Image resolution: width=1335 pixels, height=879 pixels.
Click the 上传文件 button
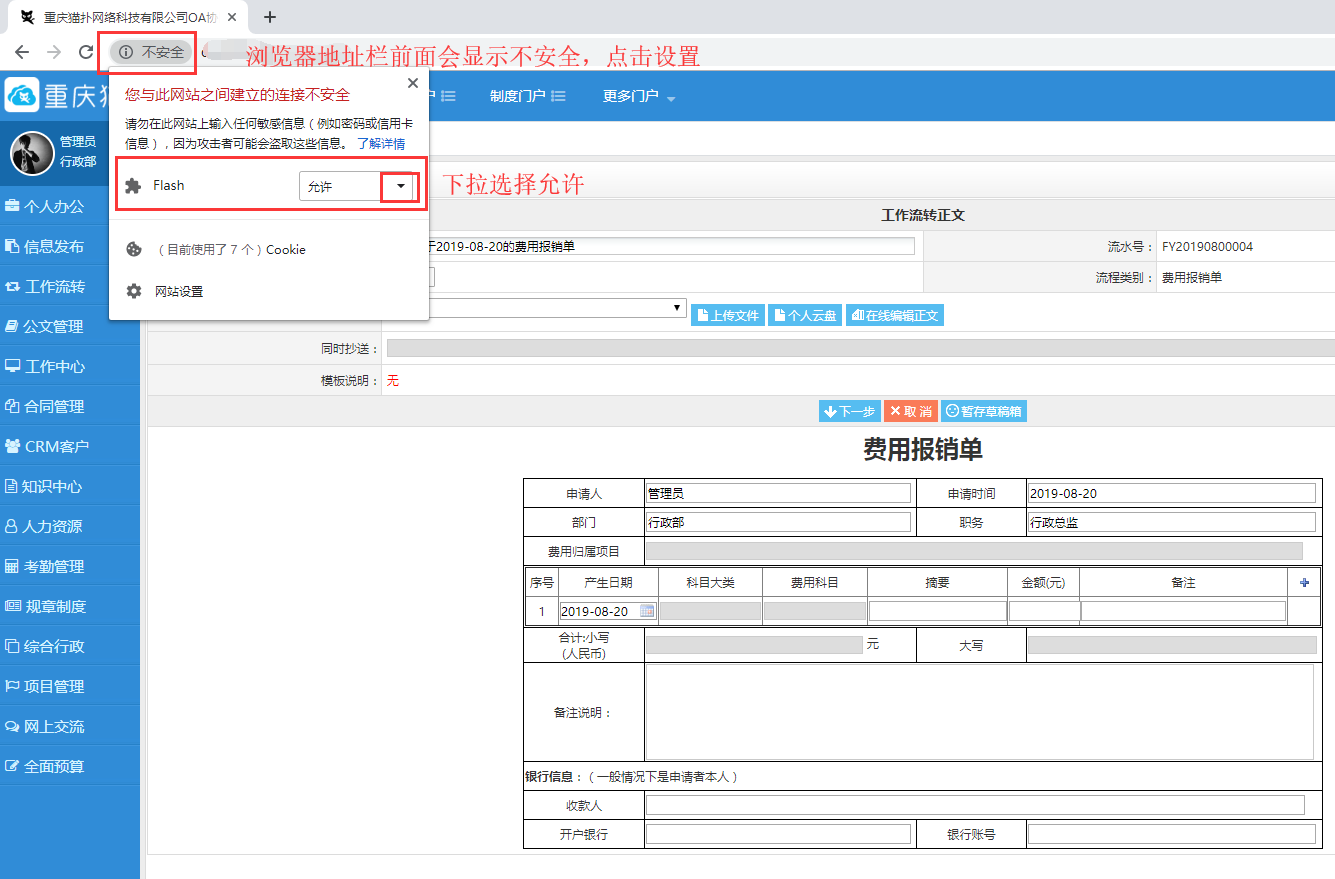tap(727, 315)
